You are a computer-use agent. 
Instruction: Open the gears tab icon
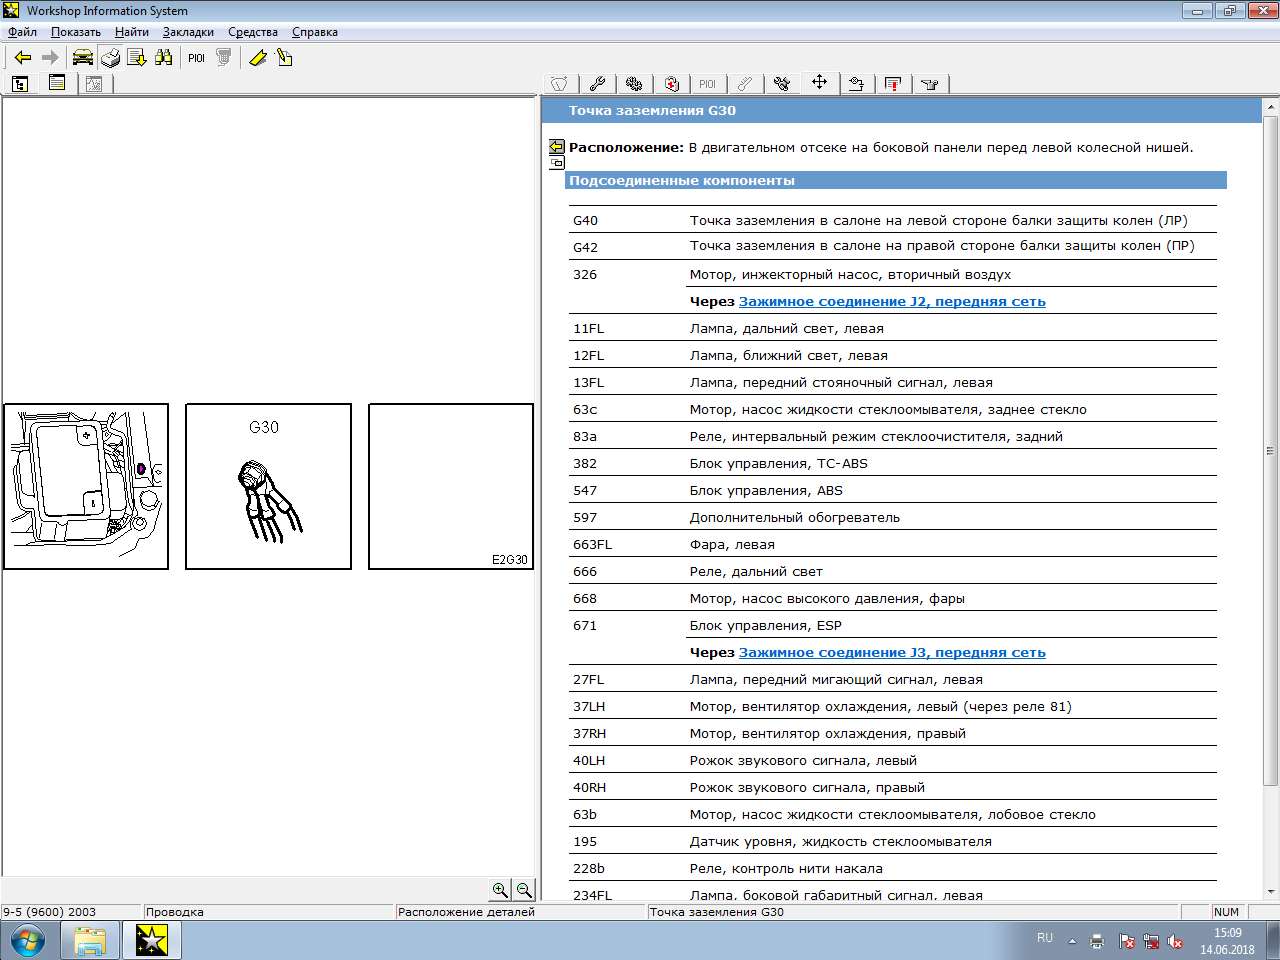click(x=634, y=84)
